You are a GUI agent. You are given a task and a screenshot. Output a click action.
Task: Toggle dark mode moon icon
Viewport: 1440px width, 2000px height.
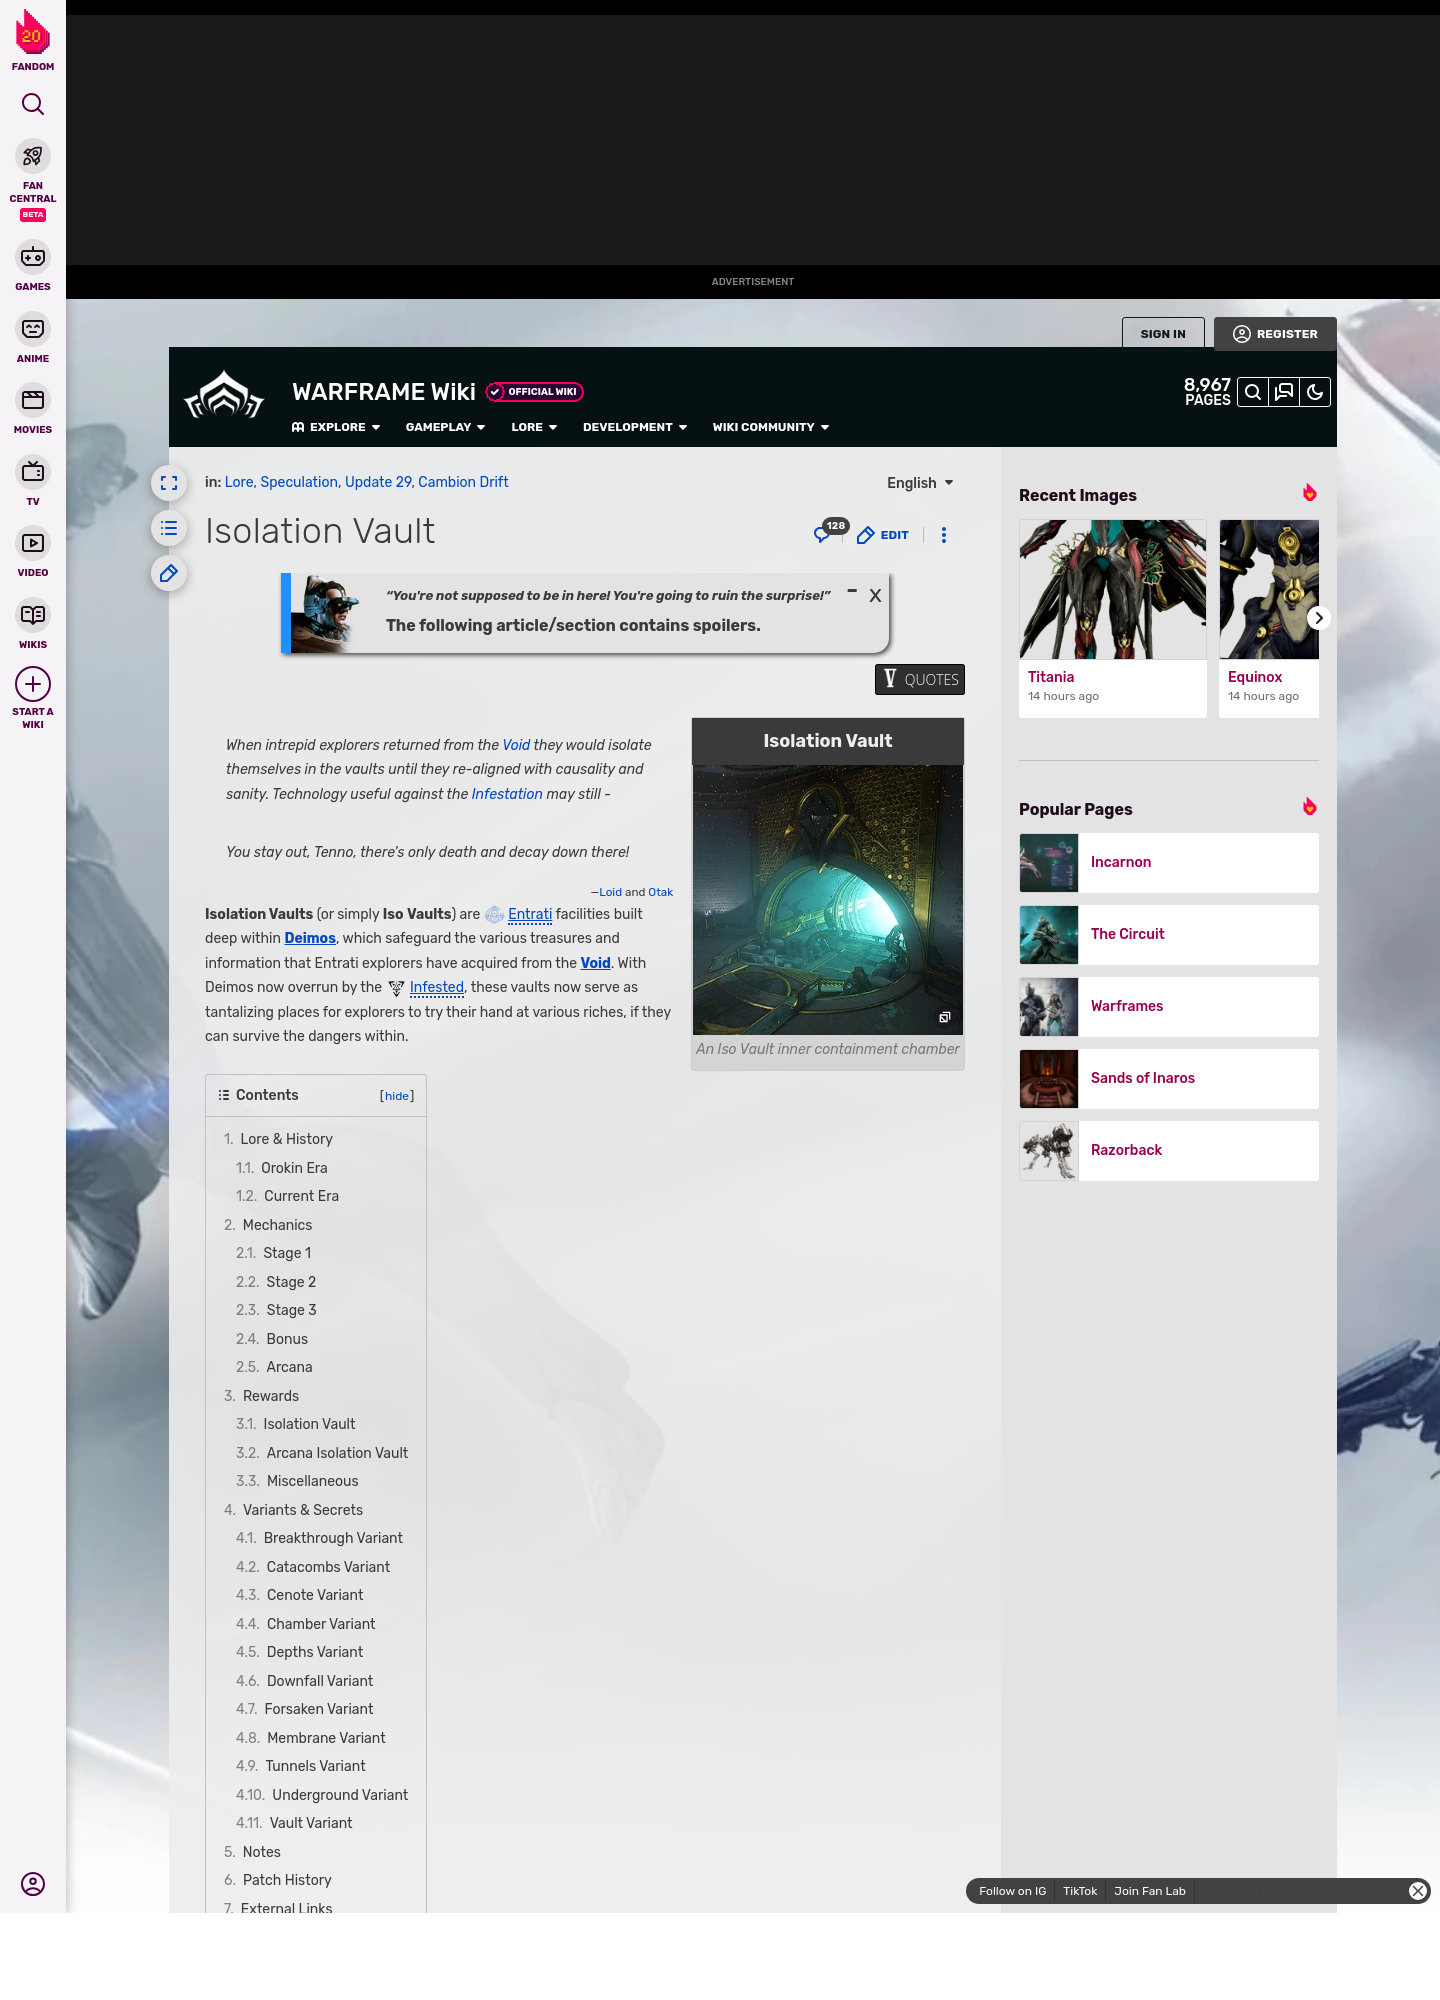pyautogui.click(x=1315, y=392)
